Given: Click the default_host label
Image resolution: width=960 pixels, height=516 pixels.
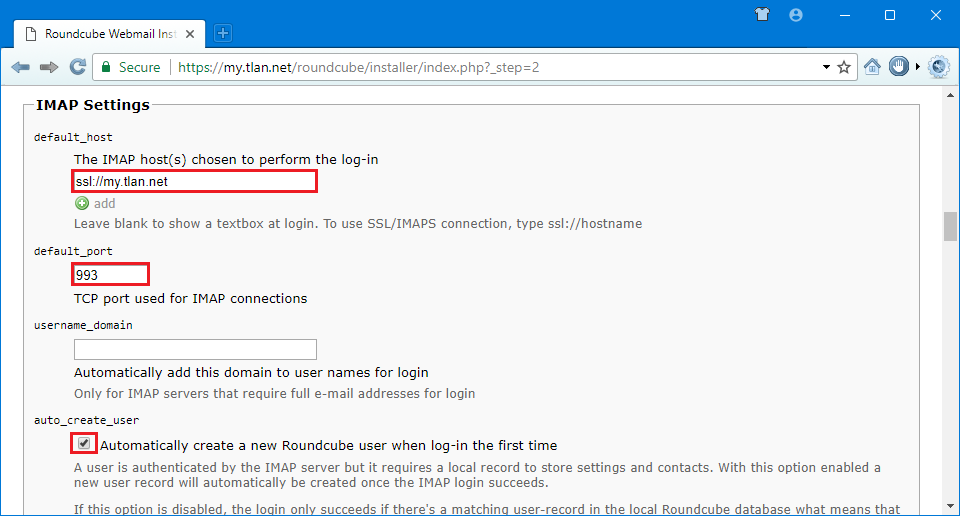Looking at the screenshot, I should tap(73, 137).
